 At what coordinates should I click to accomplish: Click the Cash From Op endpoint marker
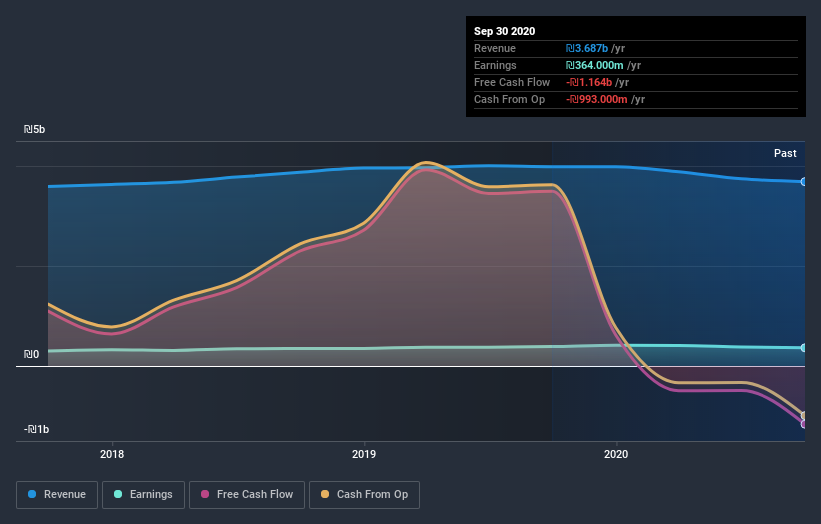tap(803, 416)
